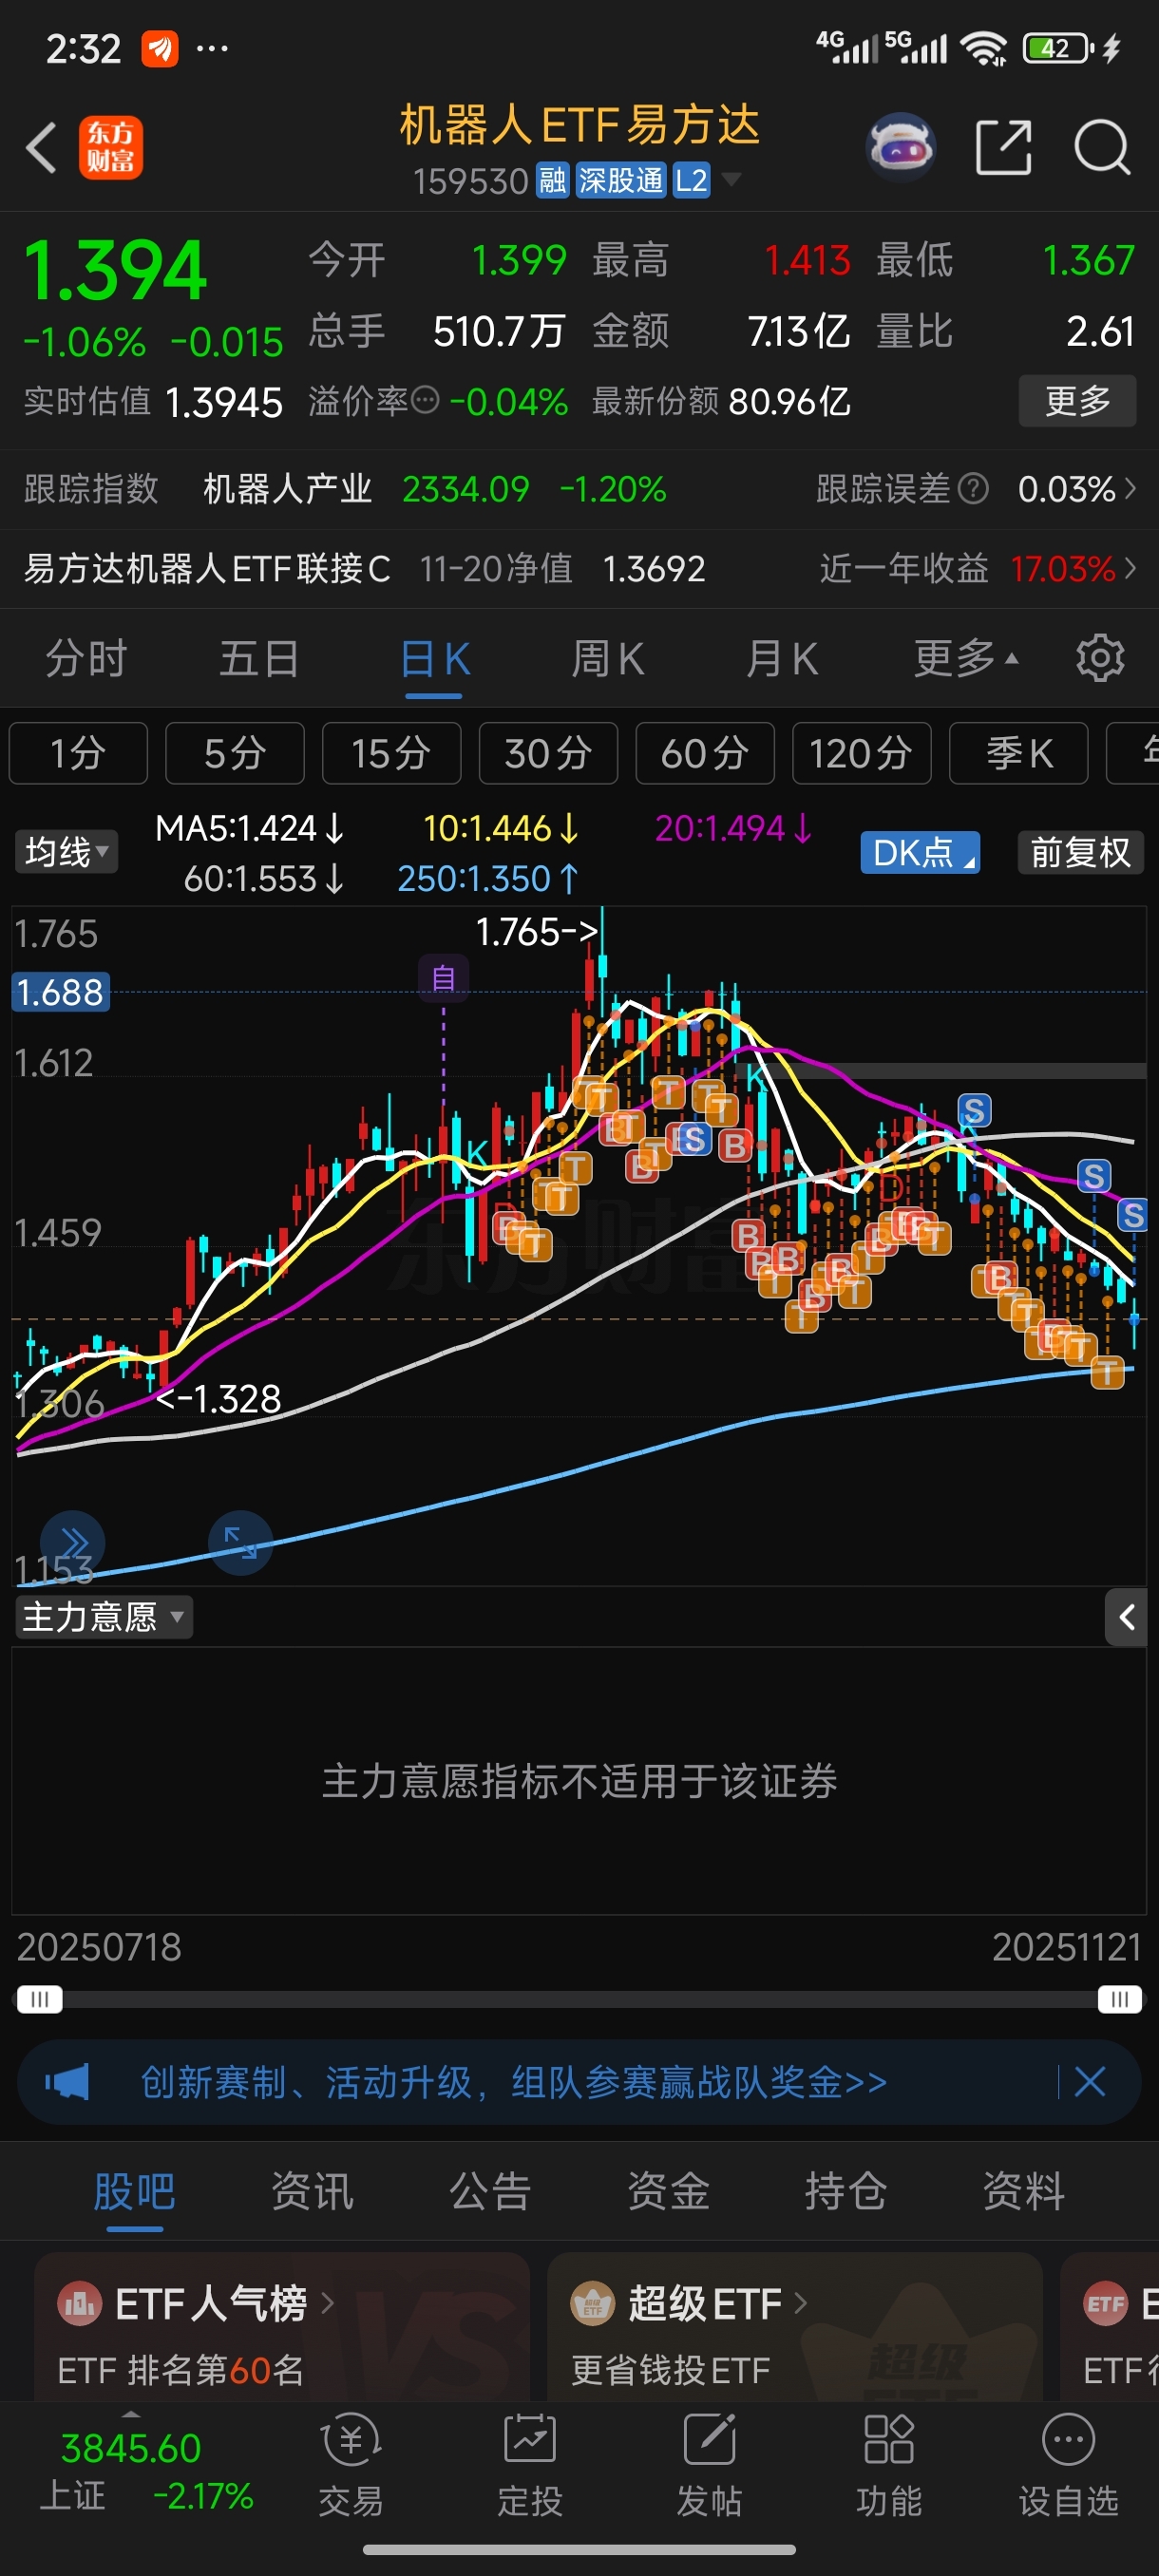Open 功能 functions grid icon
The height and width of the screenshot is (2576, 1159).
click(889, 2465)
